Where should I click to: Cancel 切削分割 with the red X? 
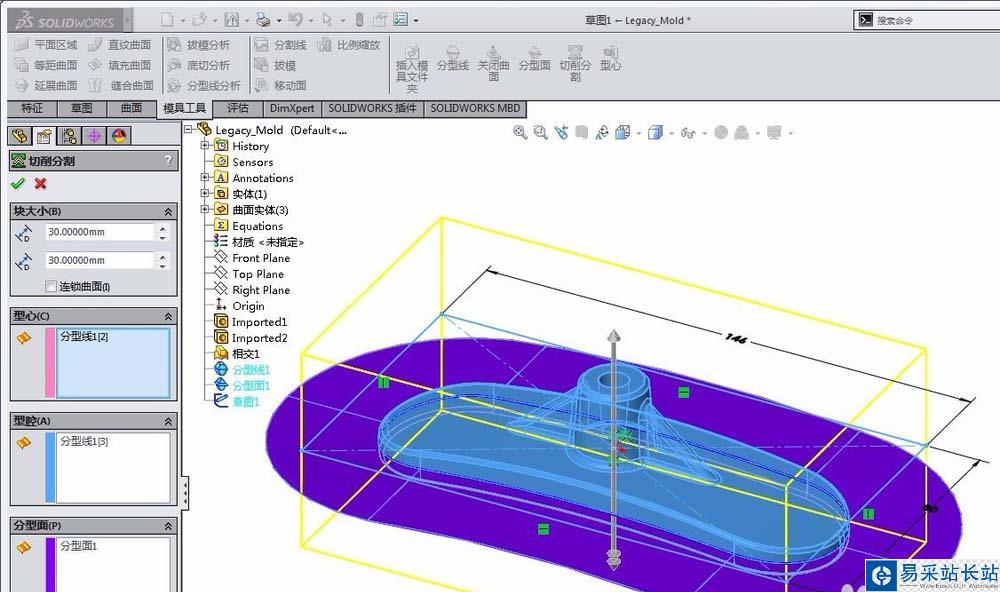(x=40, y=184)
